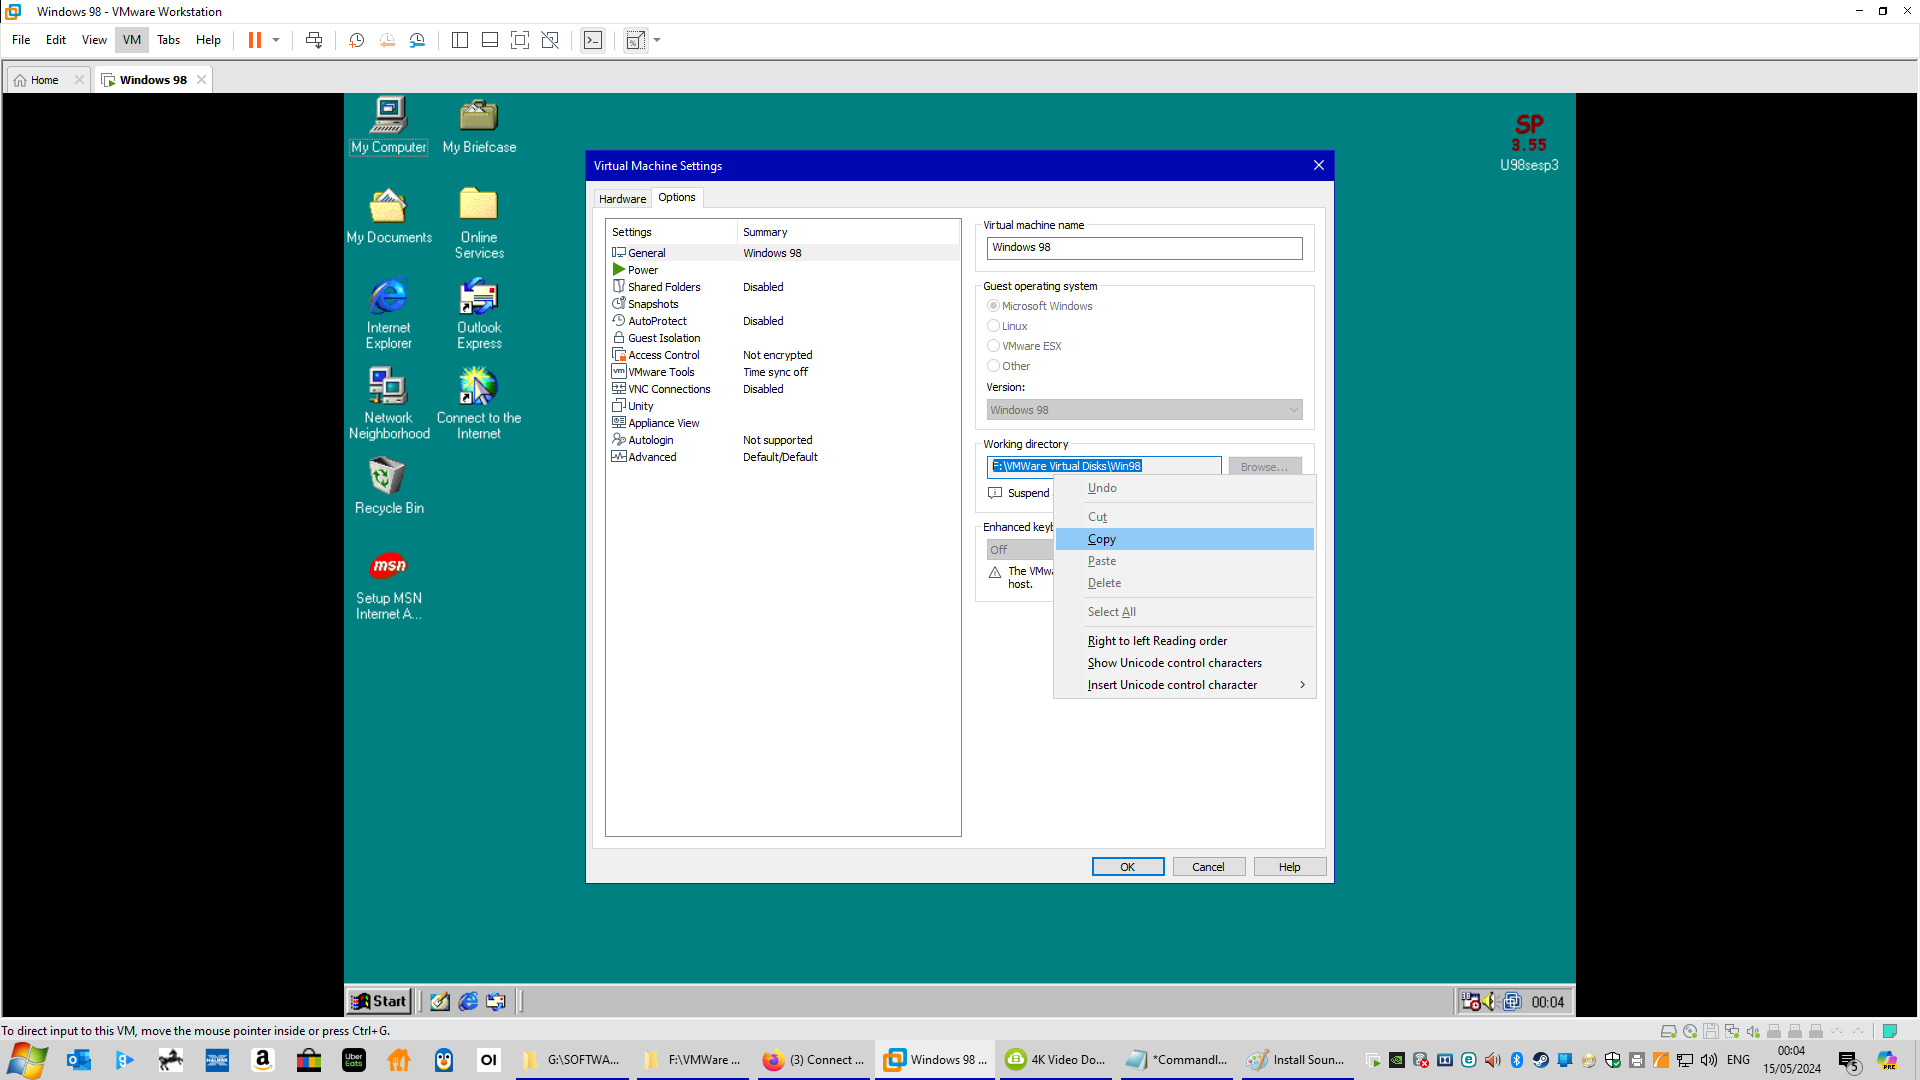Click the console view toolbar icon
The image size is (1920, 1080).
(593, 40)
